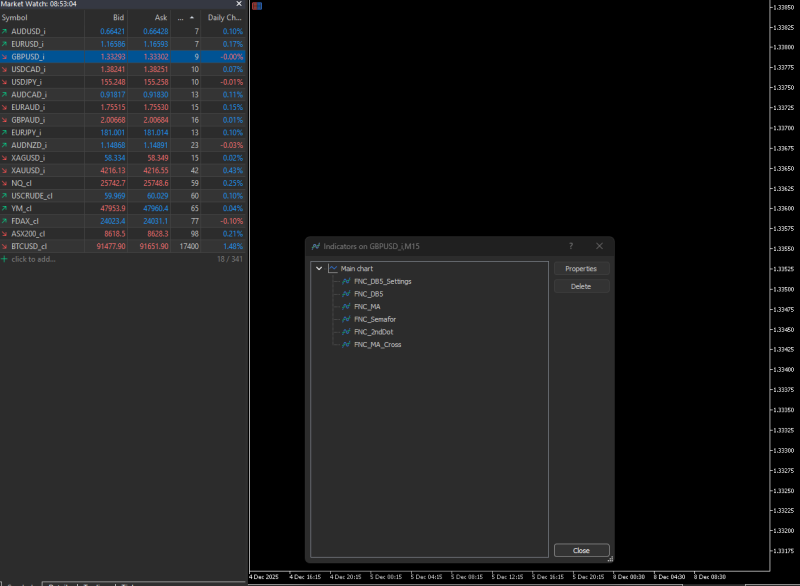Viewport: 800px width, 586px height.
Task: Click the chart-curve icon beside Main chart
Action: coord(332,269)
